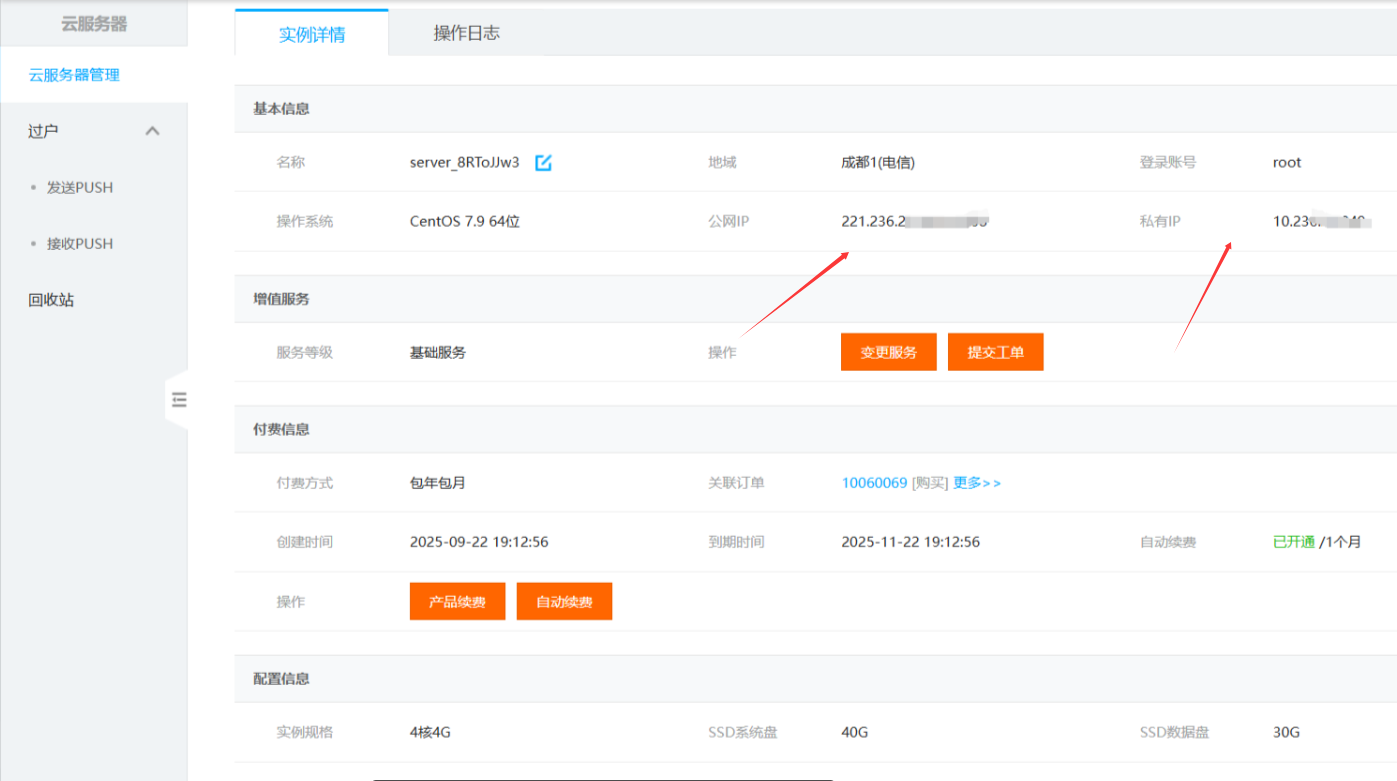This screenshot has height=781, width=1397.
Task: Click the server name server_8RToJJw3
Action: coord(464,162)
